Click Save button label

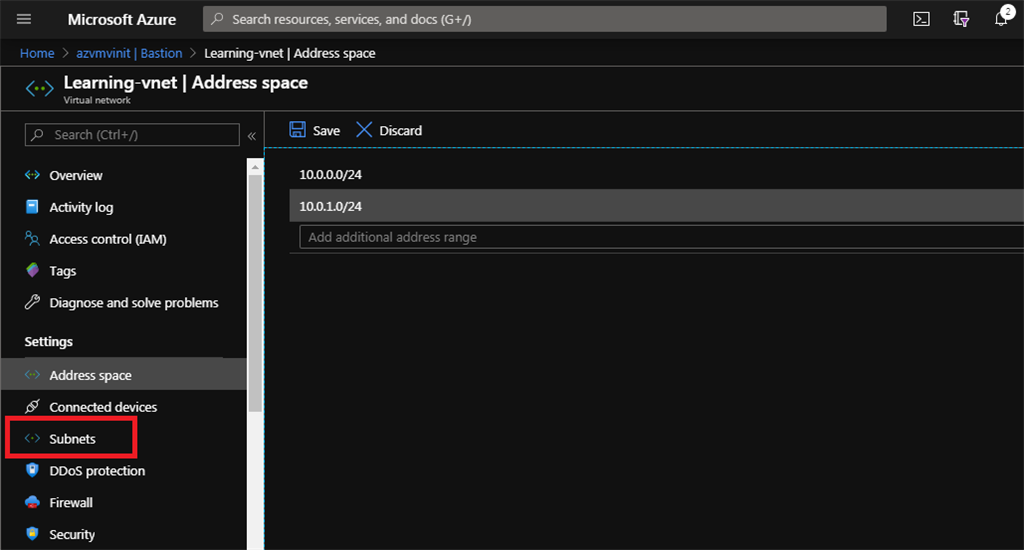(x=326, y=131)
